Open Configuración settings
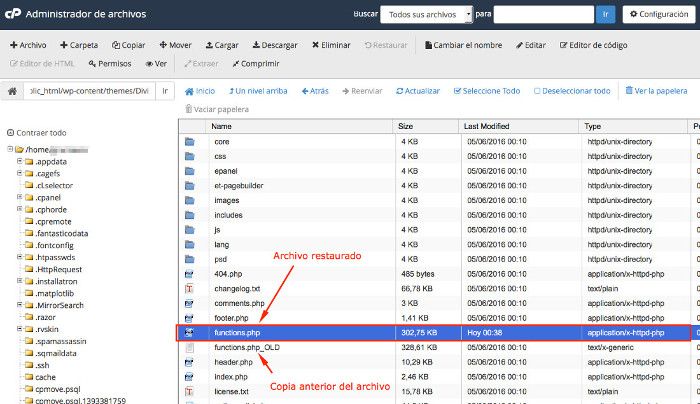This screenshot has height=404, width=700. point(659,14)
